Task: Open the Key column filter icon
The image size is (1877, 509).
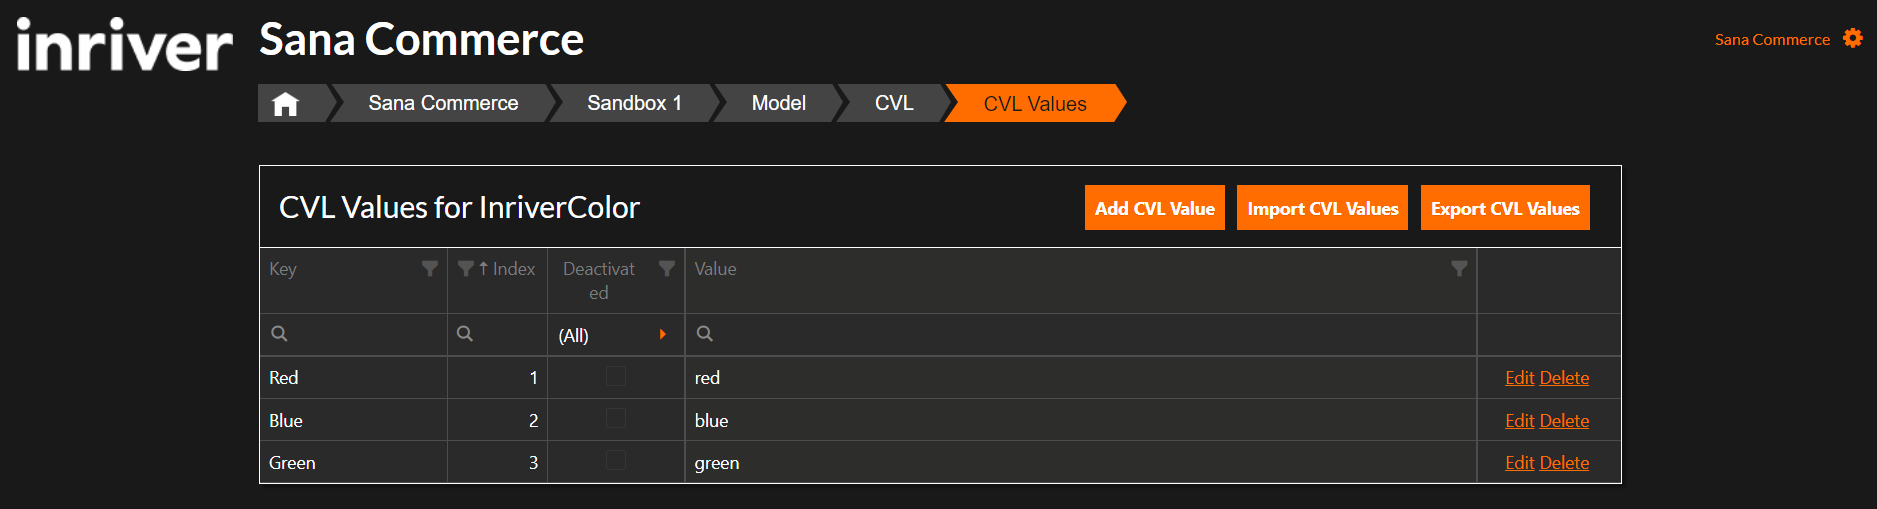Action: click(x=430, y=268)
